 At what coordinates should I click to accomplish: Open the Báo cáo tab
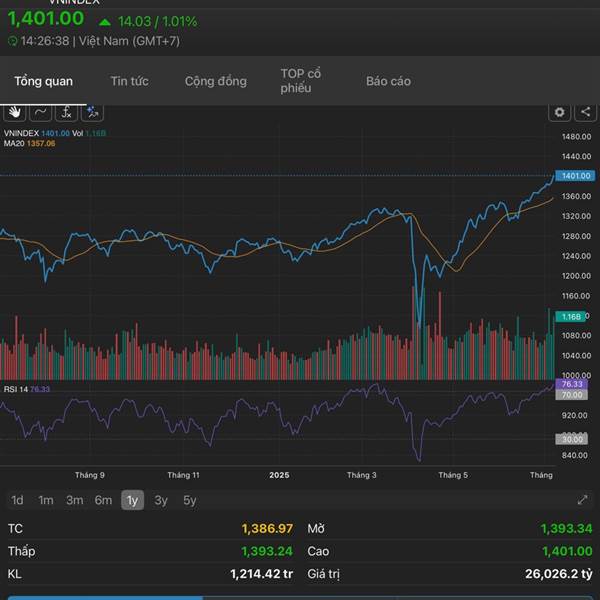pyautogui.click(x=388, y=81)
